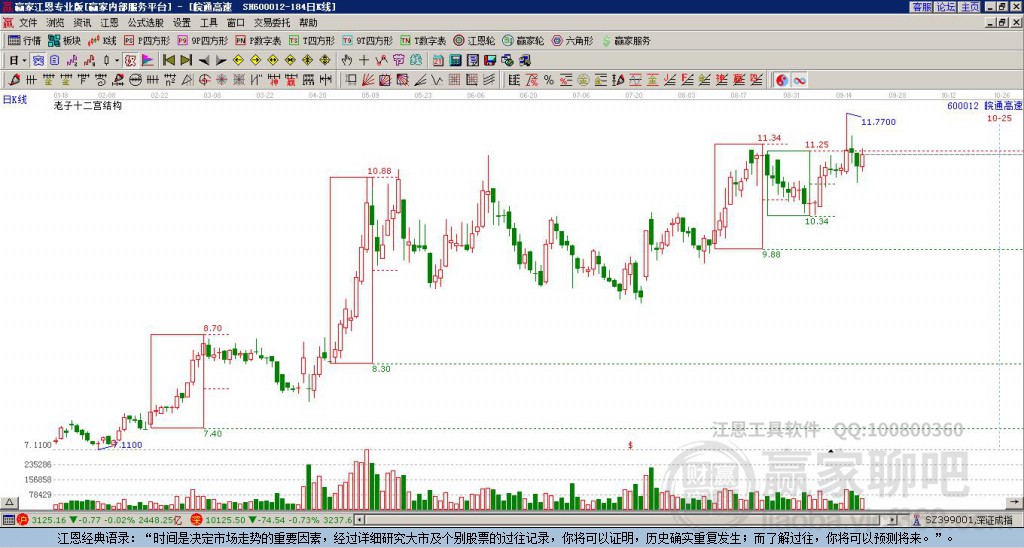
Task: Toggle the 权 adjustment button
Action: [130, 61]
